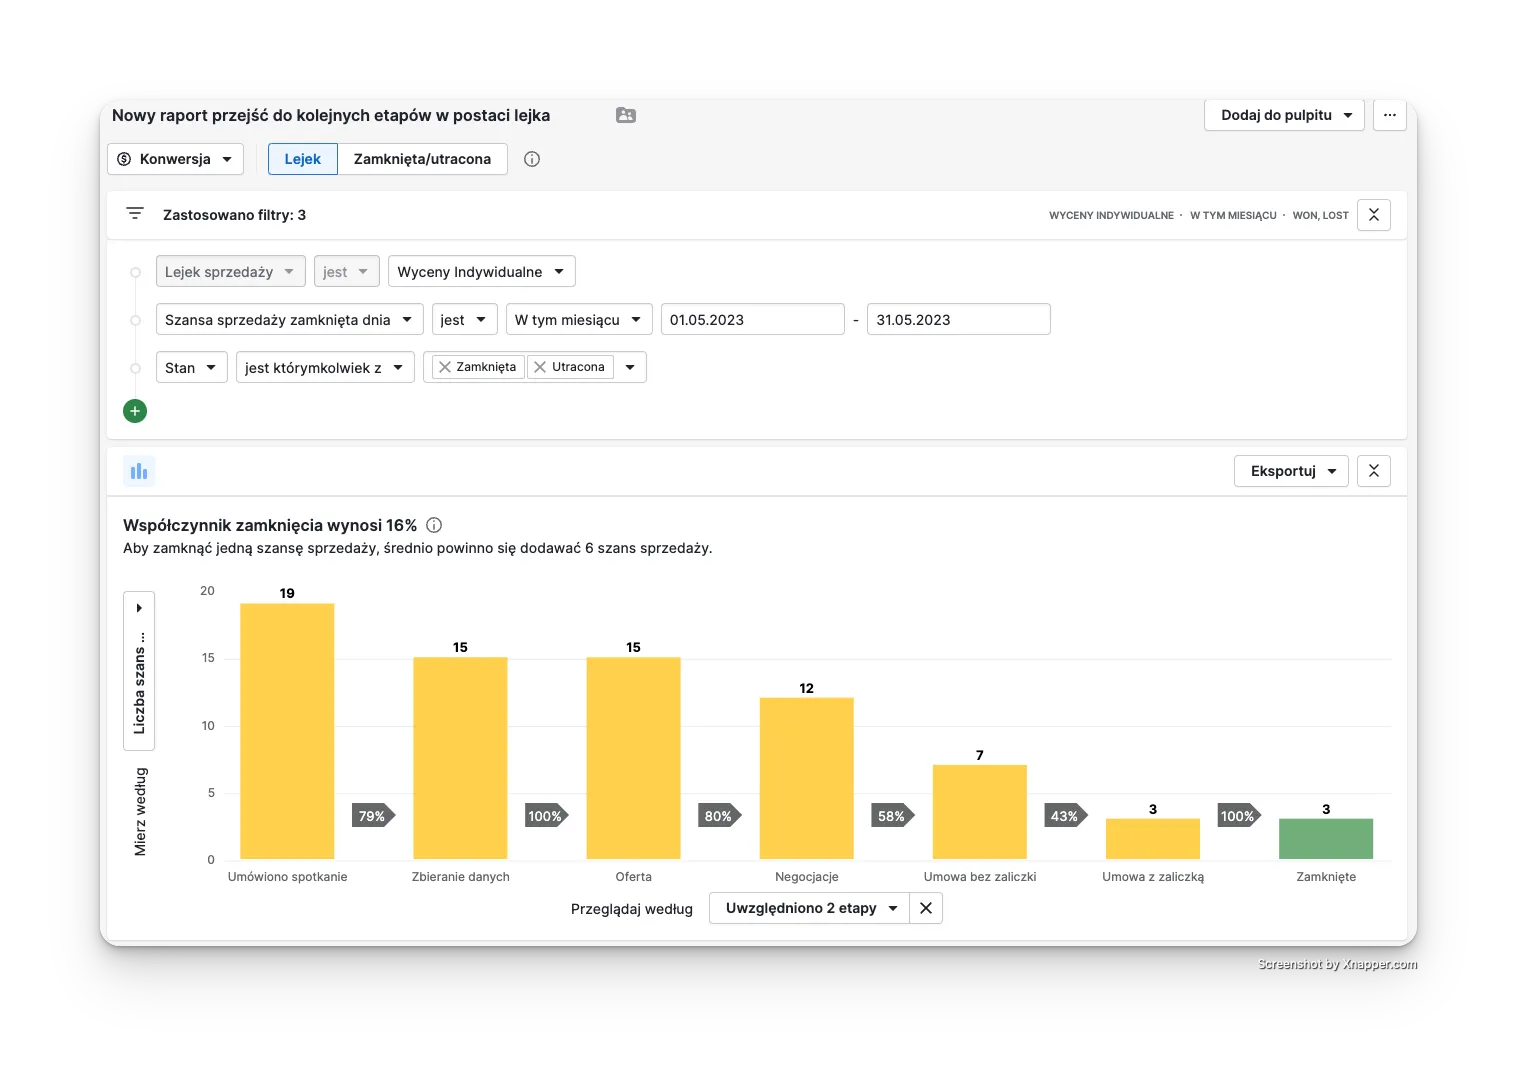This screenshot has width=1517, height=1071.
Task: Add a new filter with the green plus
Action: pos(135,411)
